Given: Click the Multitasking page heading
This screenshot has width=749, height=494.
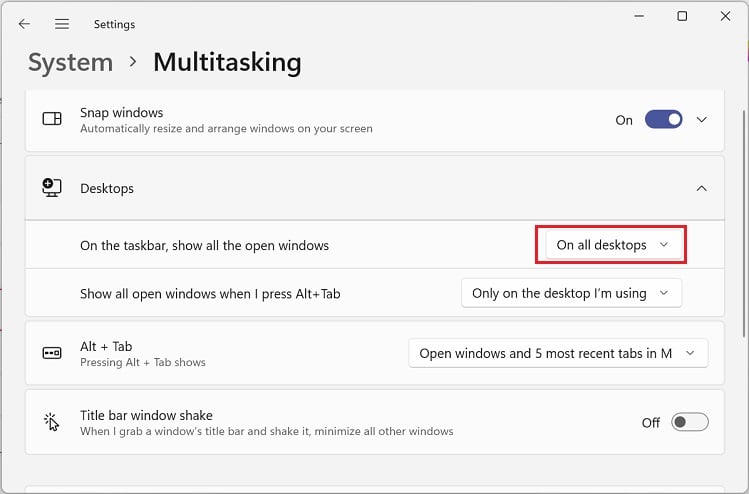Looking at the screenshot, I should point(227,63).
